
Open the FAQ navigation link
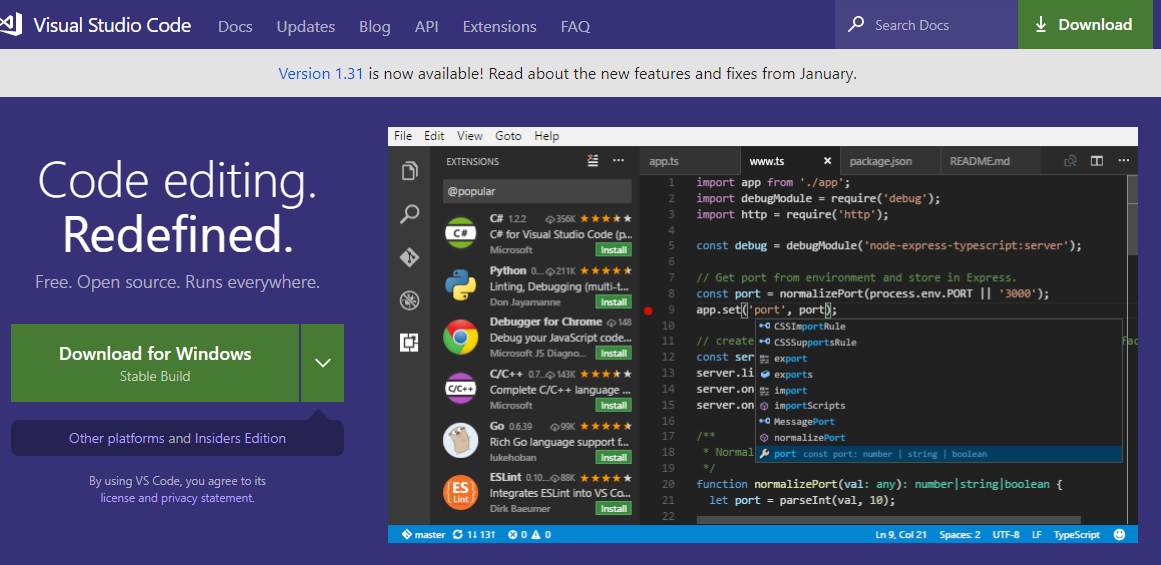click(x=575, y=27)
